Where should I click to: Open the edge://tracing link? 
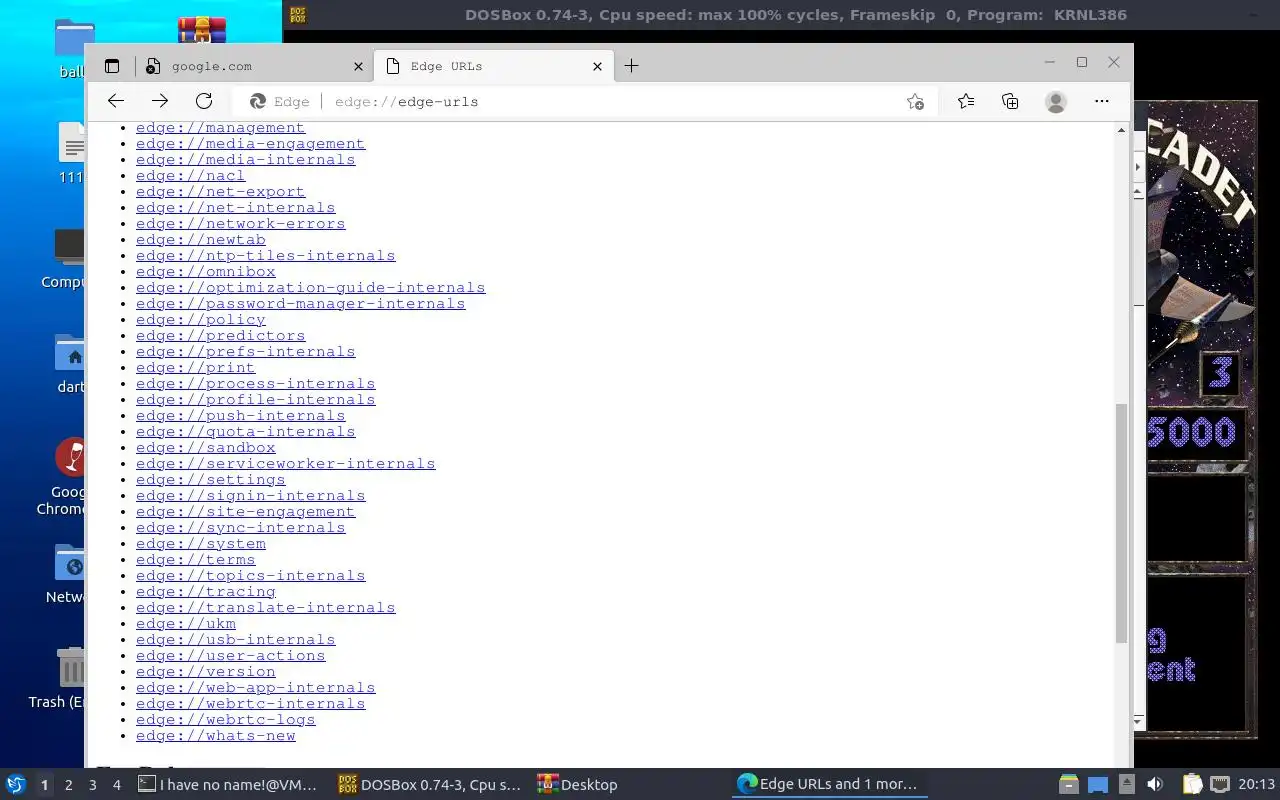[205, 591]
